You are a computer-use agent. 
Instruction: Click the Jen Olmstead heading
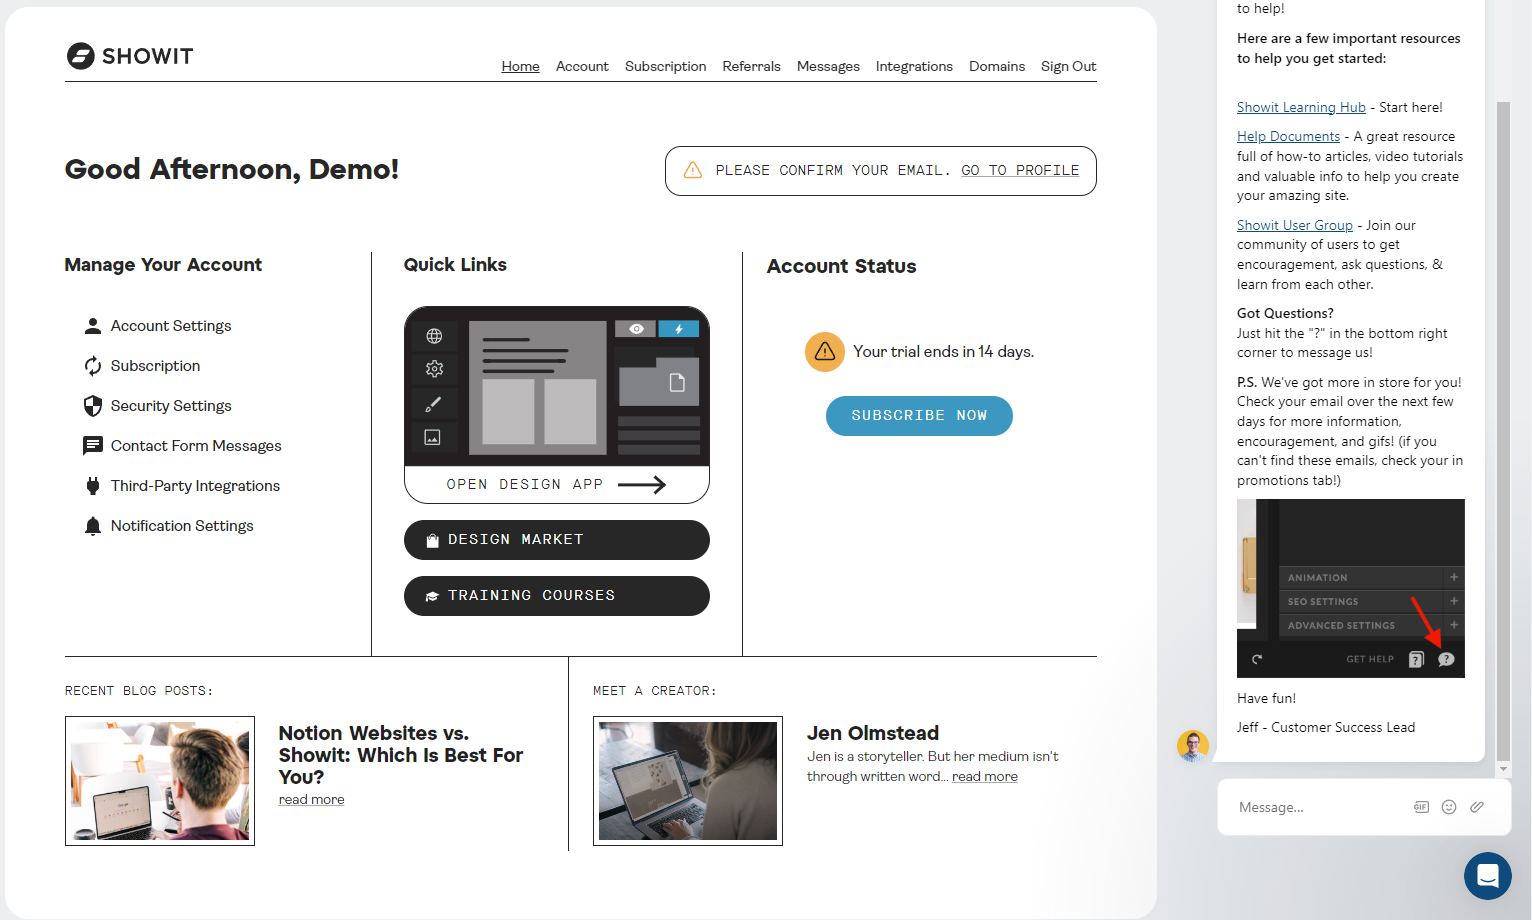coord(873,733)
